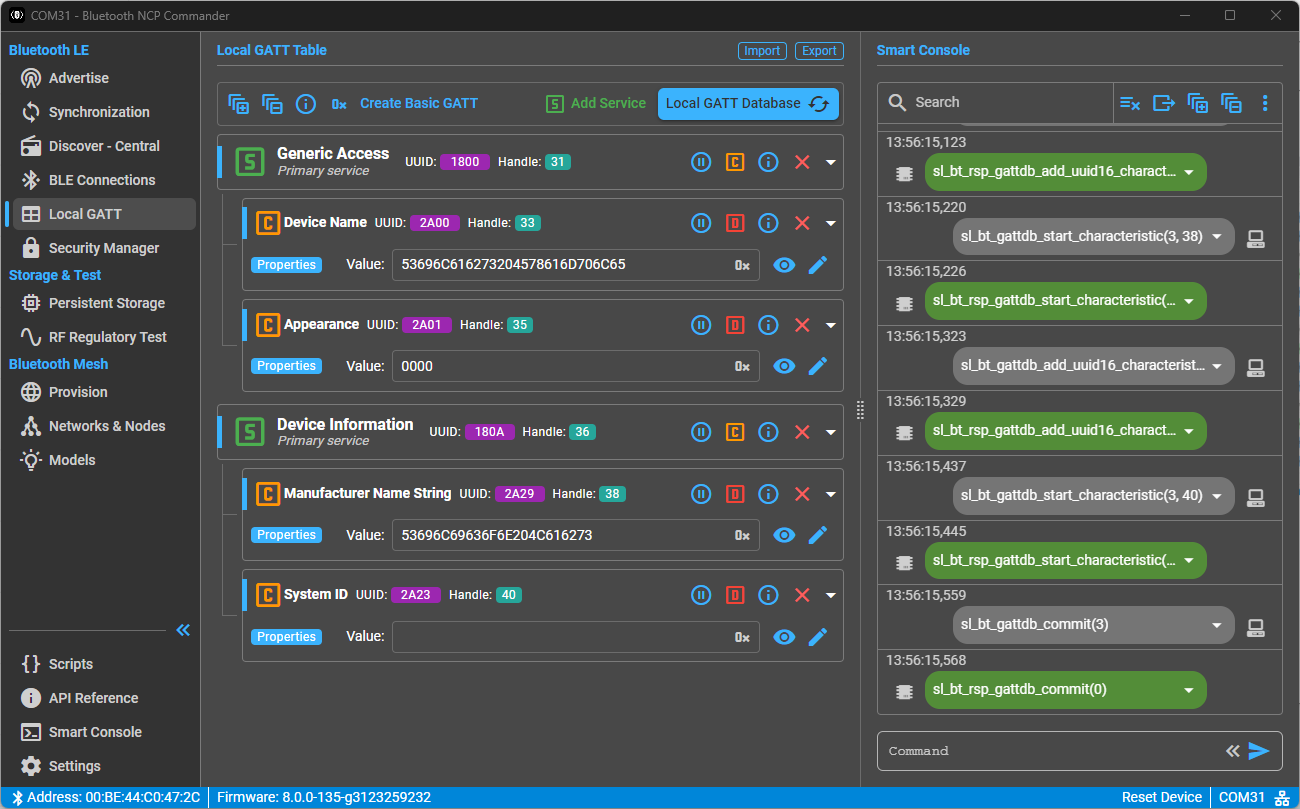Send the console command
This screenshot has width=1300, height=809.
pos(1259,751)
